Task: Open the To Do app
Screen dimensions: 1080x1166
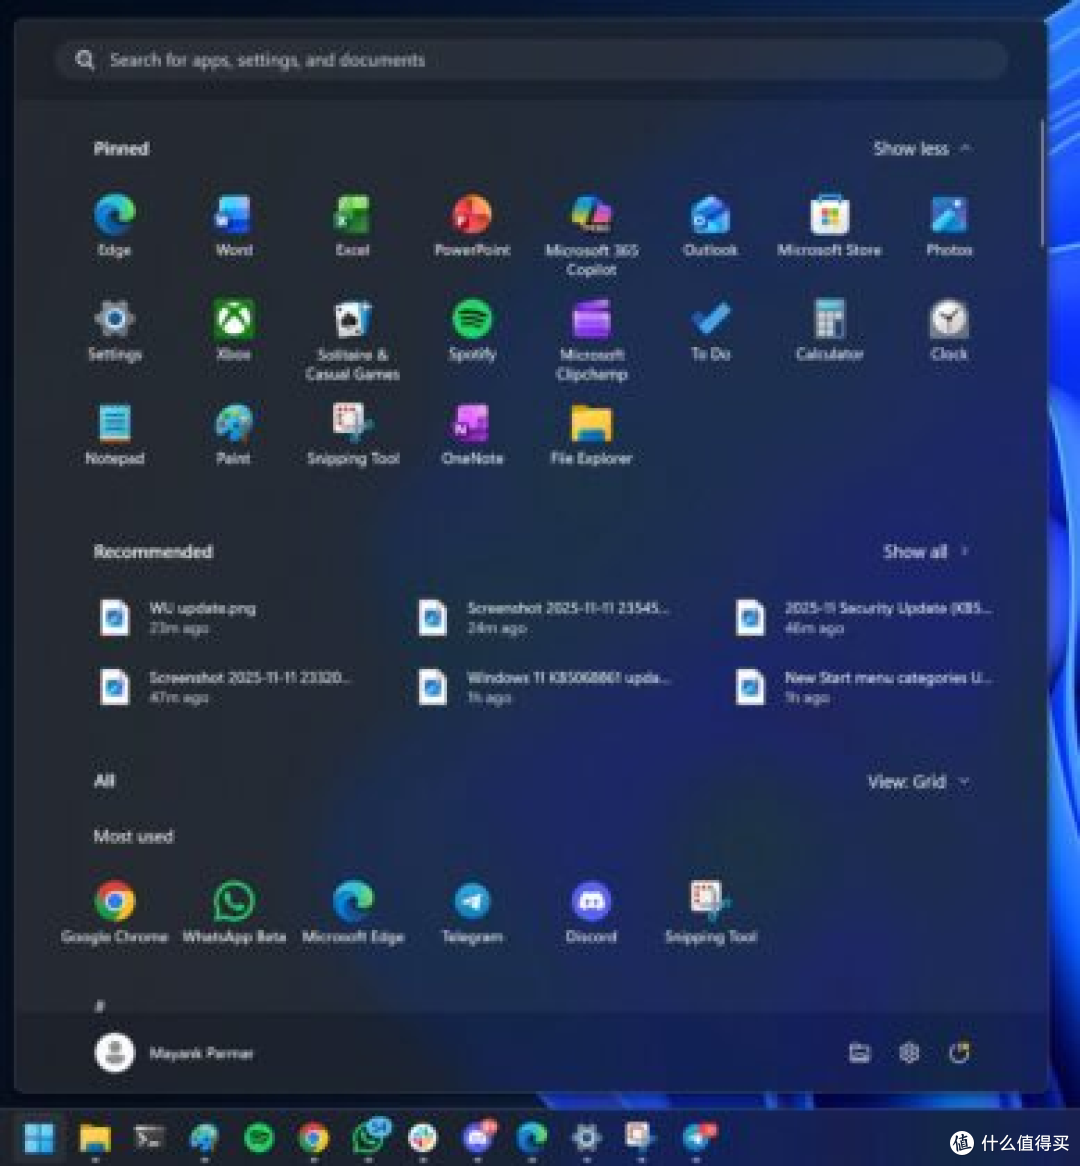Action: 710,329
